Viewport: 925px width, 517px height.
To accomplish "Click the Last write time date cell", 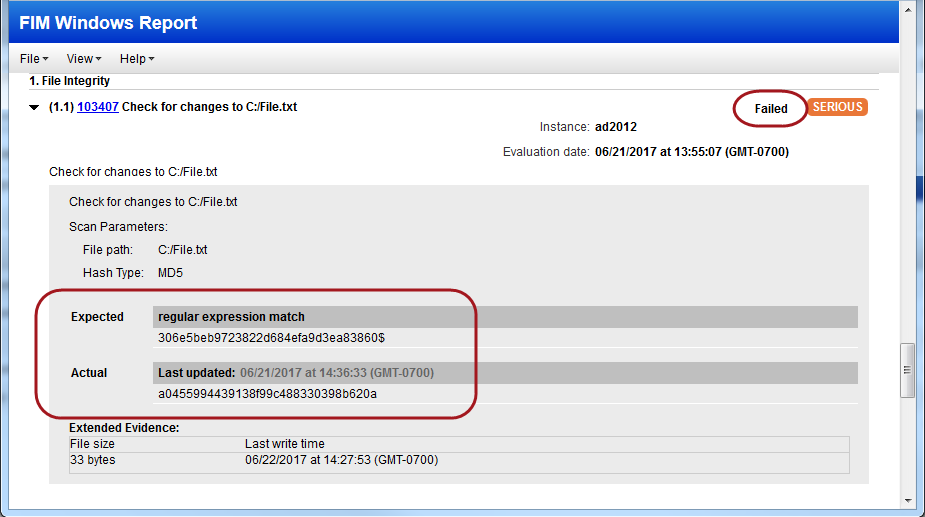I will pyautogui.click(x=341, y=460).
